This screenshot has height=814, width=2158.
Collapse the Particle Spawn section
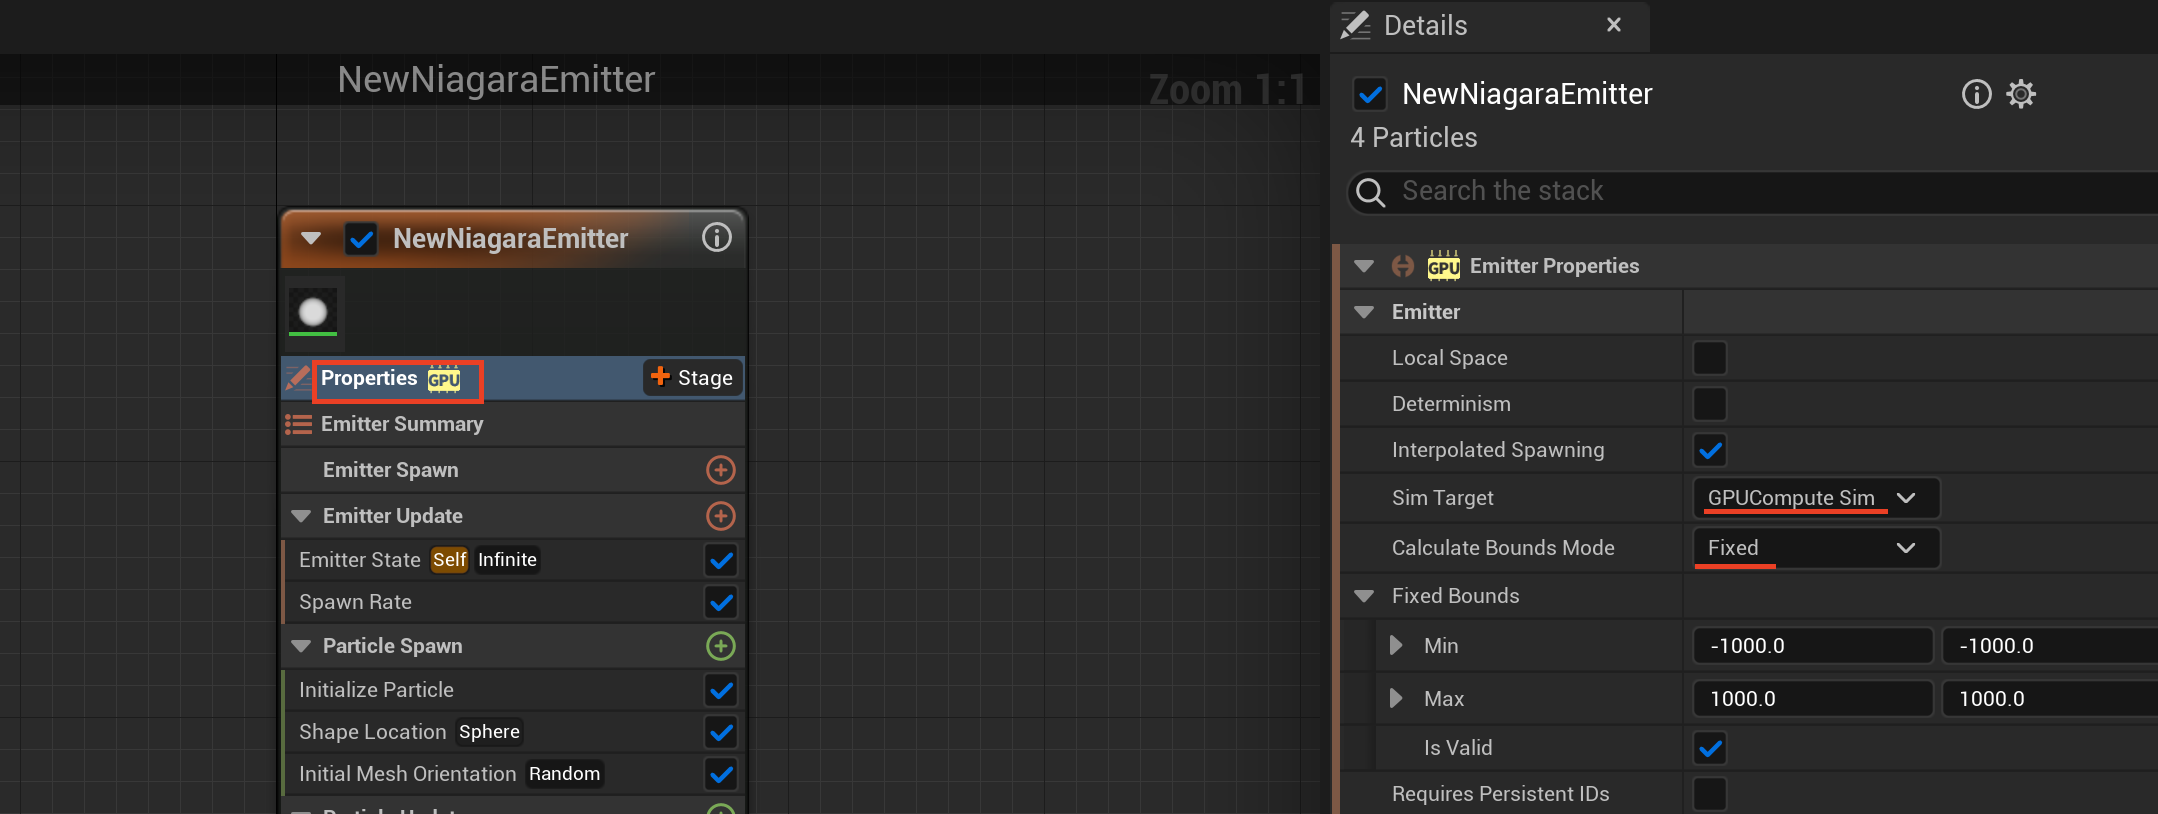tap(301, 647)
